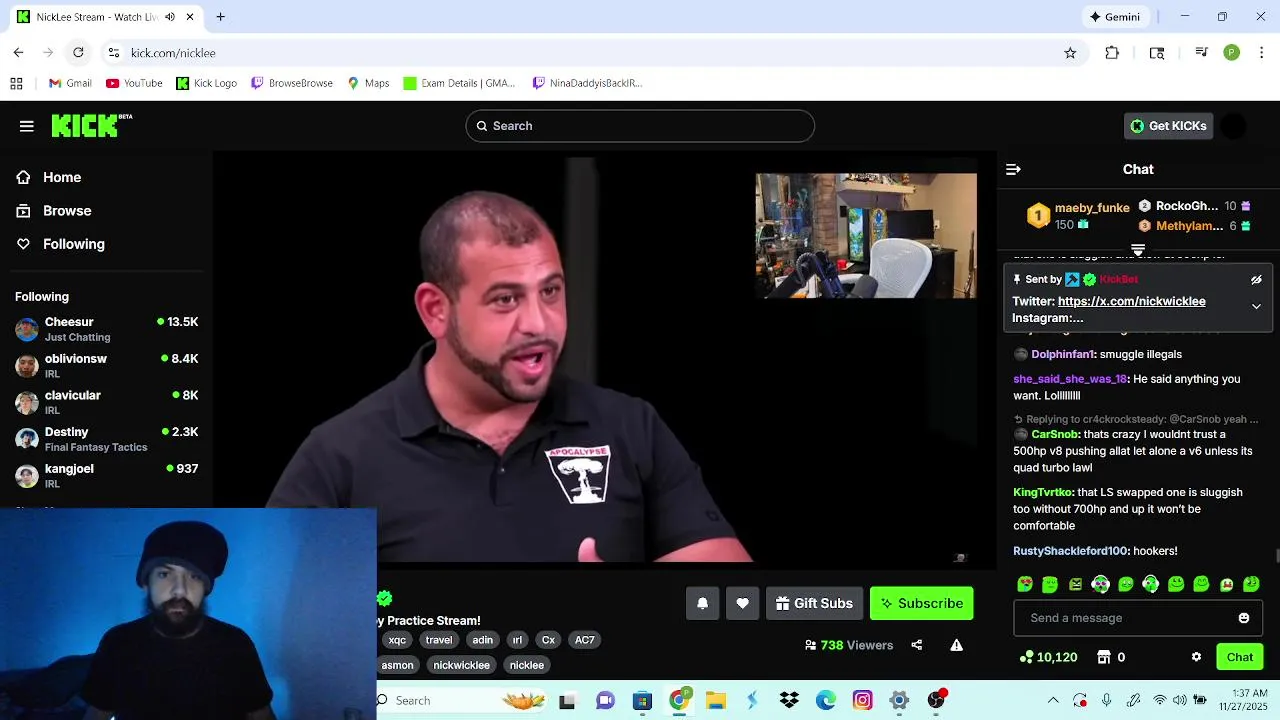The image size is (1280, 720).
Task: Report stream with the warning triangle icon
Action: point(957,645)
